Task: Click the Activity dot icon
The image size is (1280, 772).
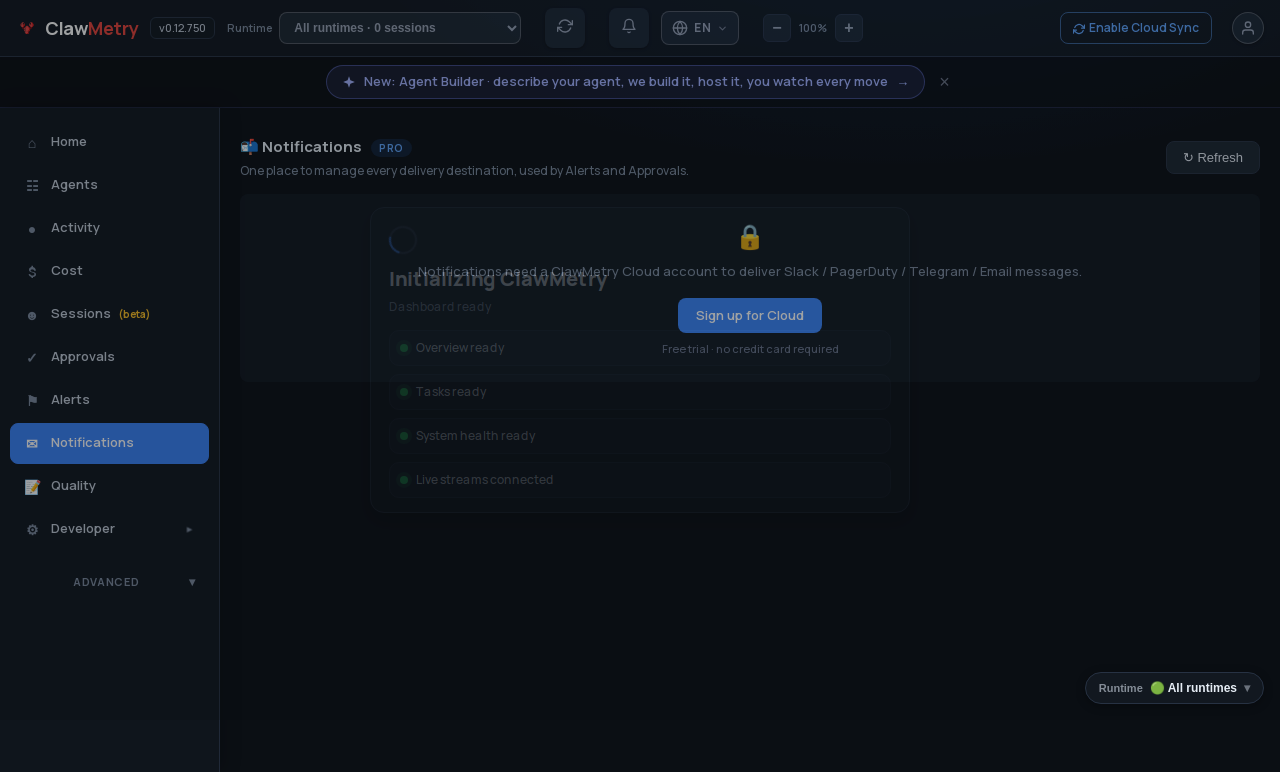Action: pos(32,229)
